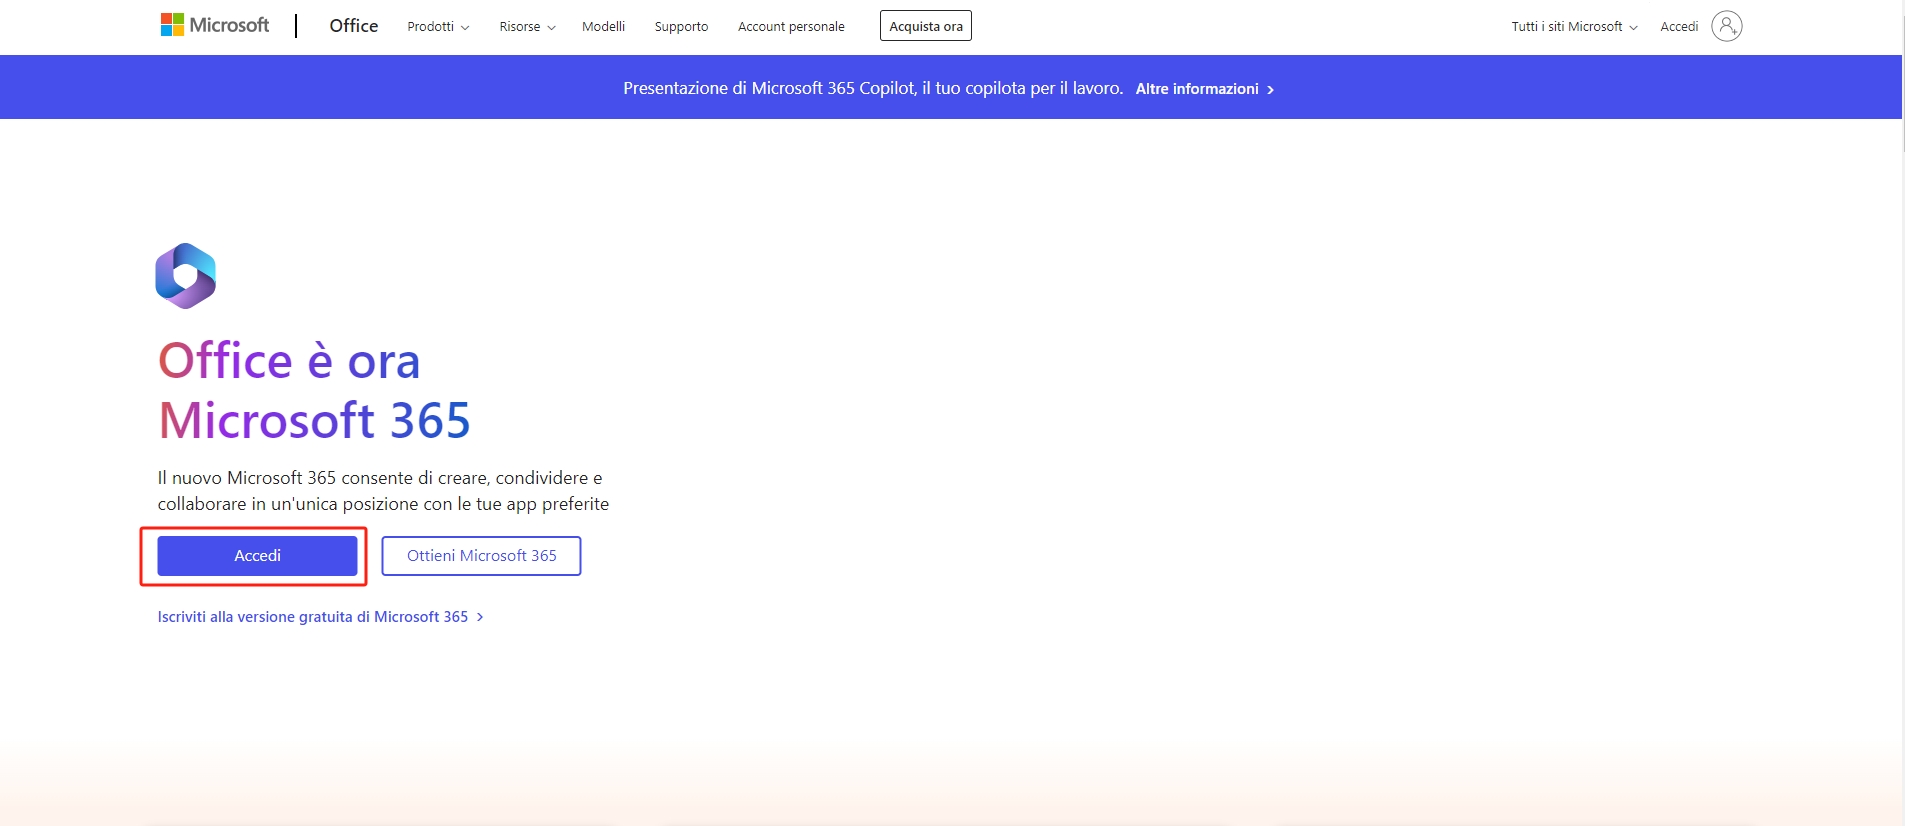The width and height of the screenshot is (1905, 826).
Task: Open Altre informazioni link in banner
Action: tap(1204, 89)
